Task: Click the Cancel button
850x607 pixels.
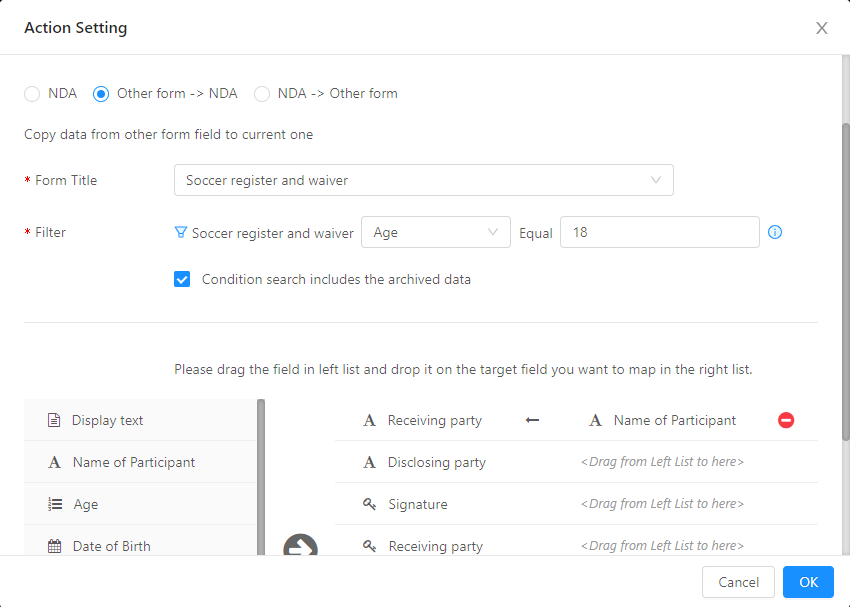Action: pos(738,582)
